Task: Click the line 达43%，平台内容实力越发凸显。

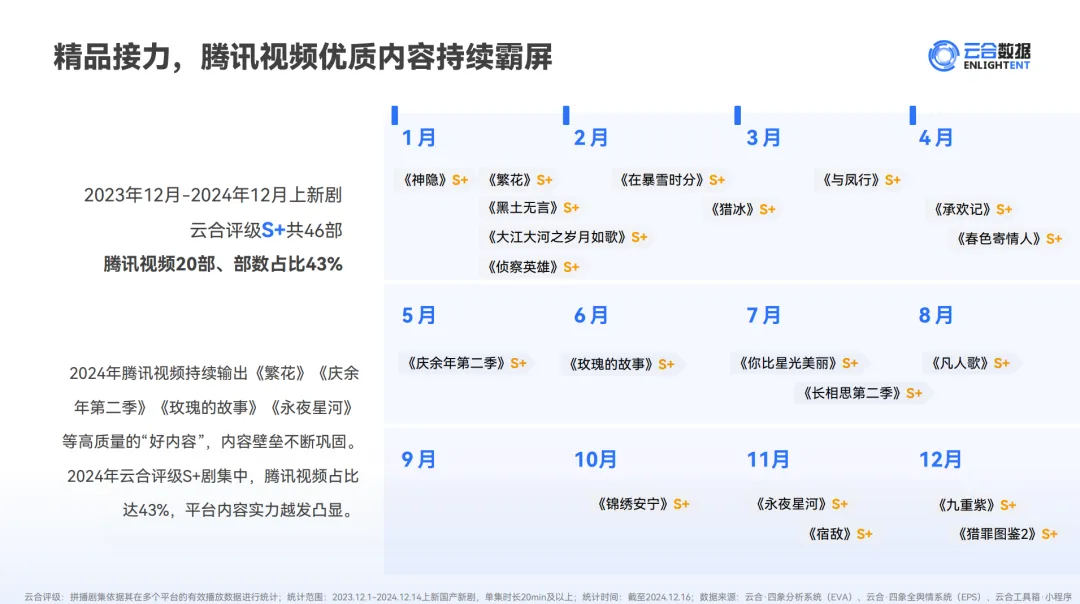Action: coord(238,510)
